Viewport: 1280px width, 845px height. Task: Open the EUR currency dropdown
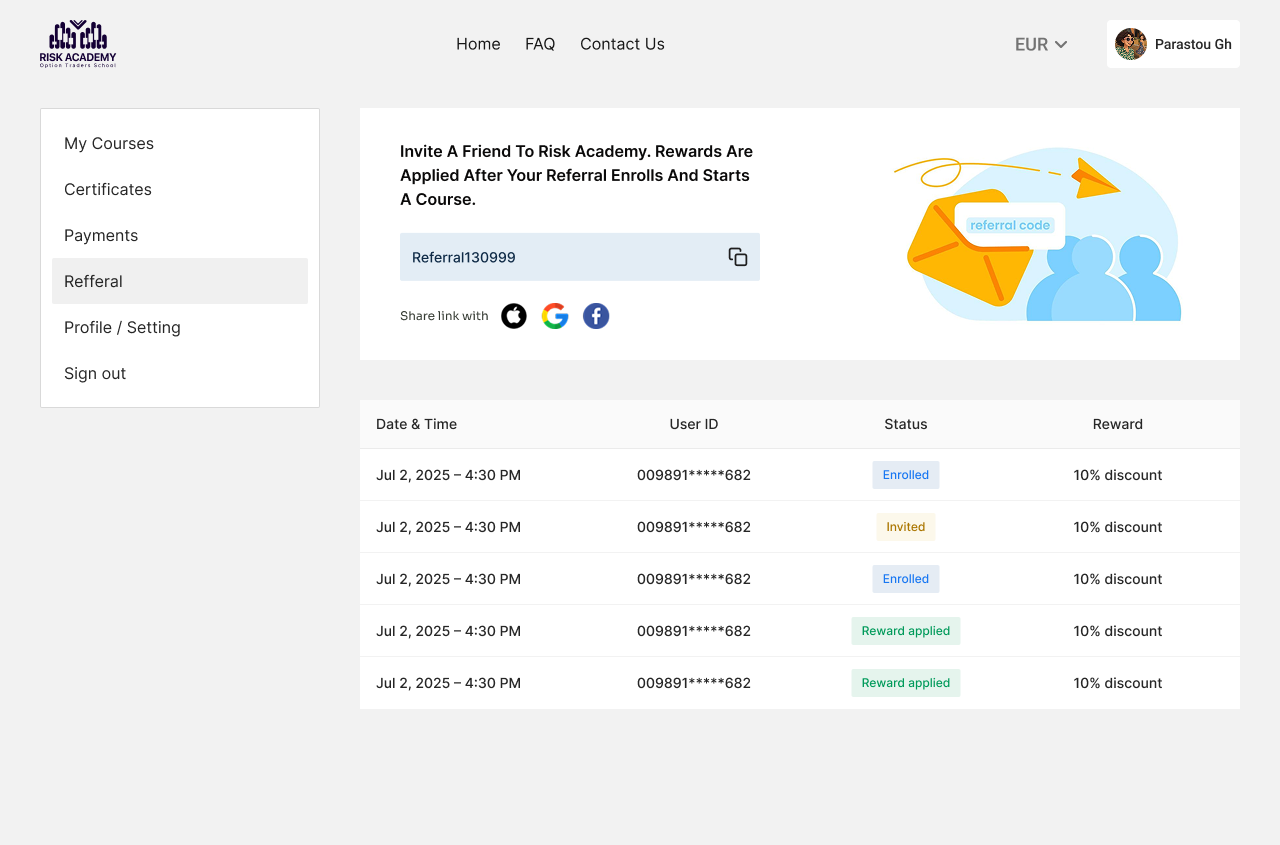pyautogui.click(x=1041, y=44)
